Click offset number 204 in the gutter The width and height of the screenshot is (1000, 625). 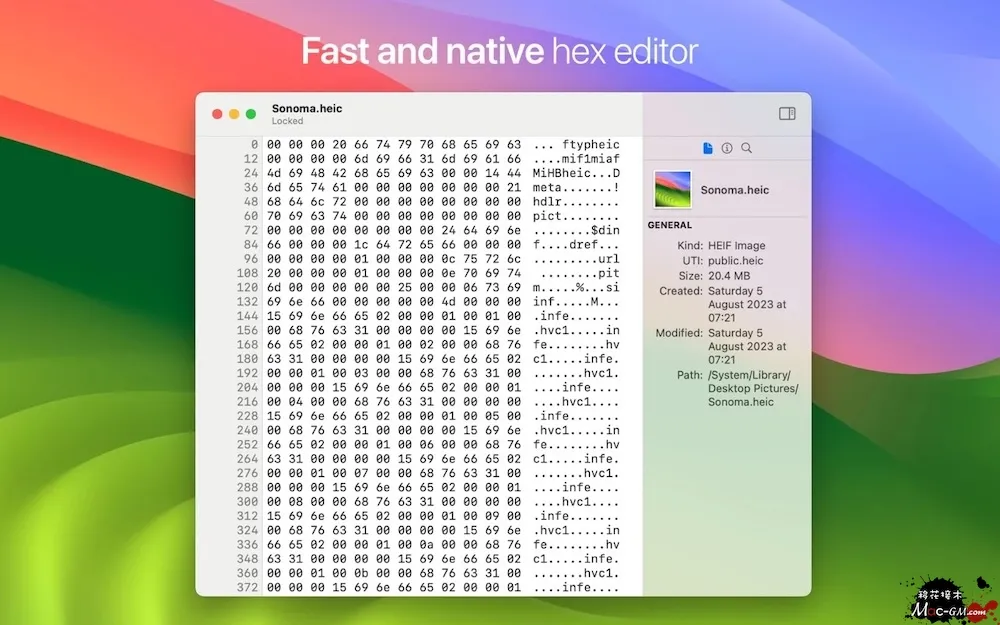247,388
